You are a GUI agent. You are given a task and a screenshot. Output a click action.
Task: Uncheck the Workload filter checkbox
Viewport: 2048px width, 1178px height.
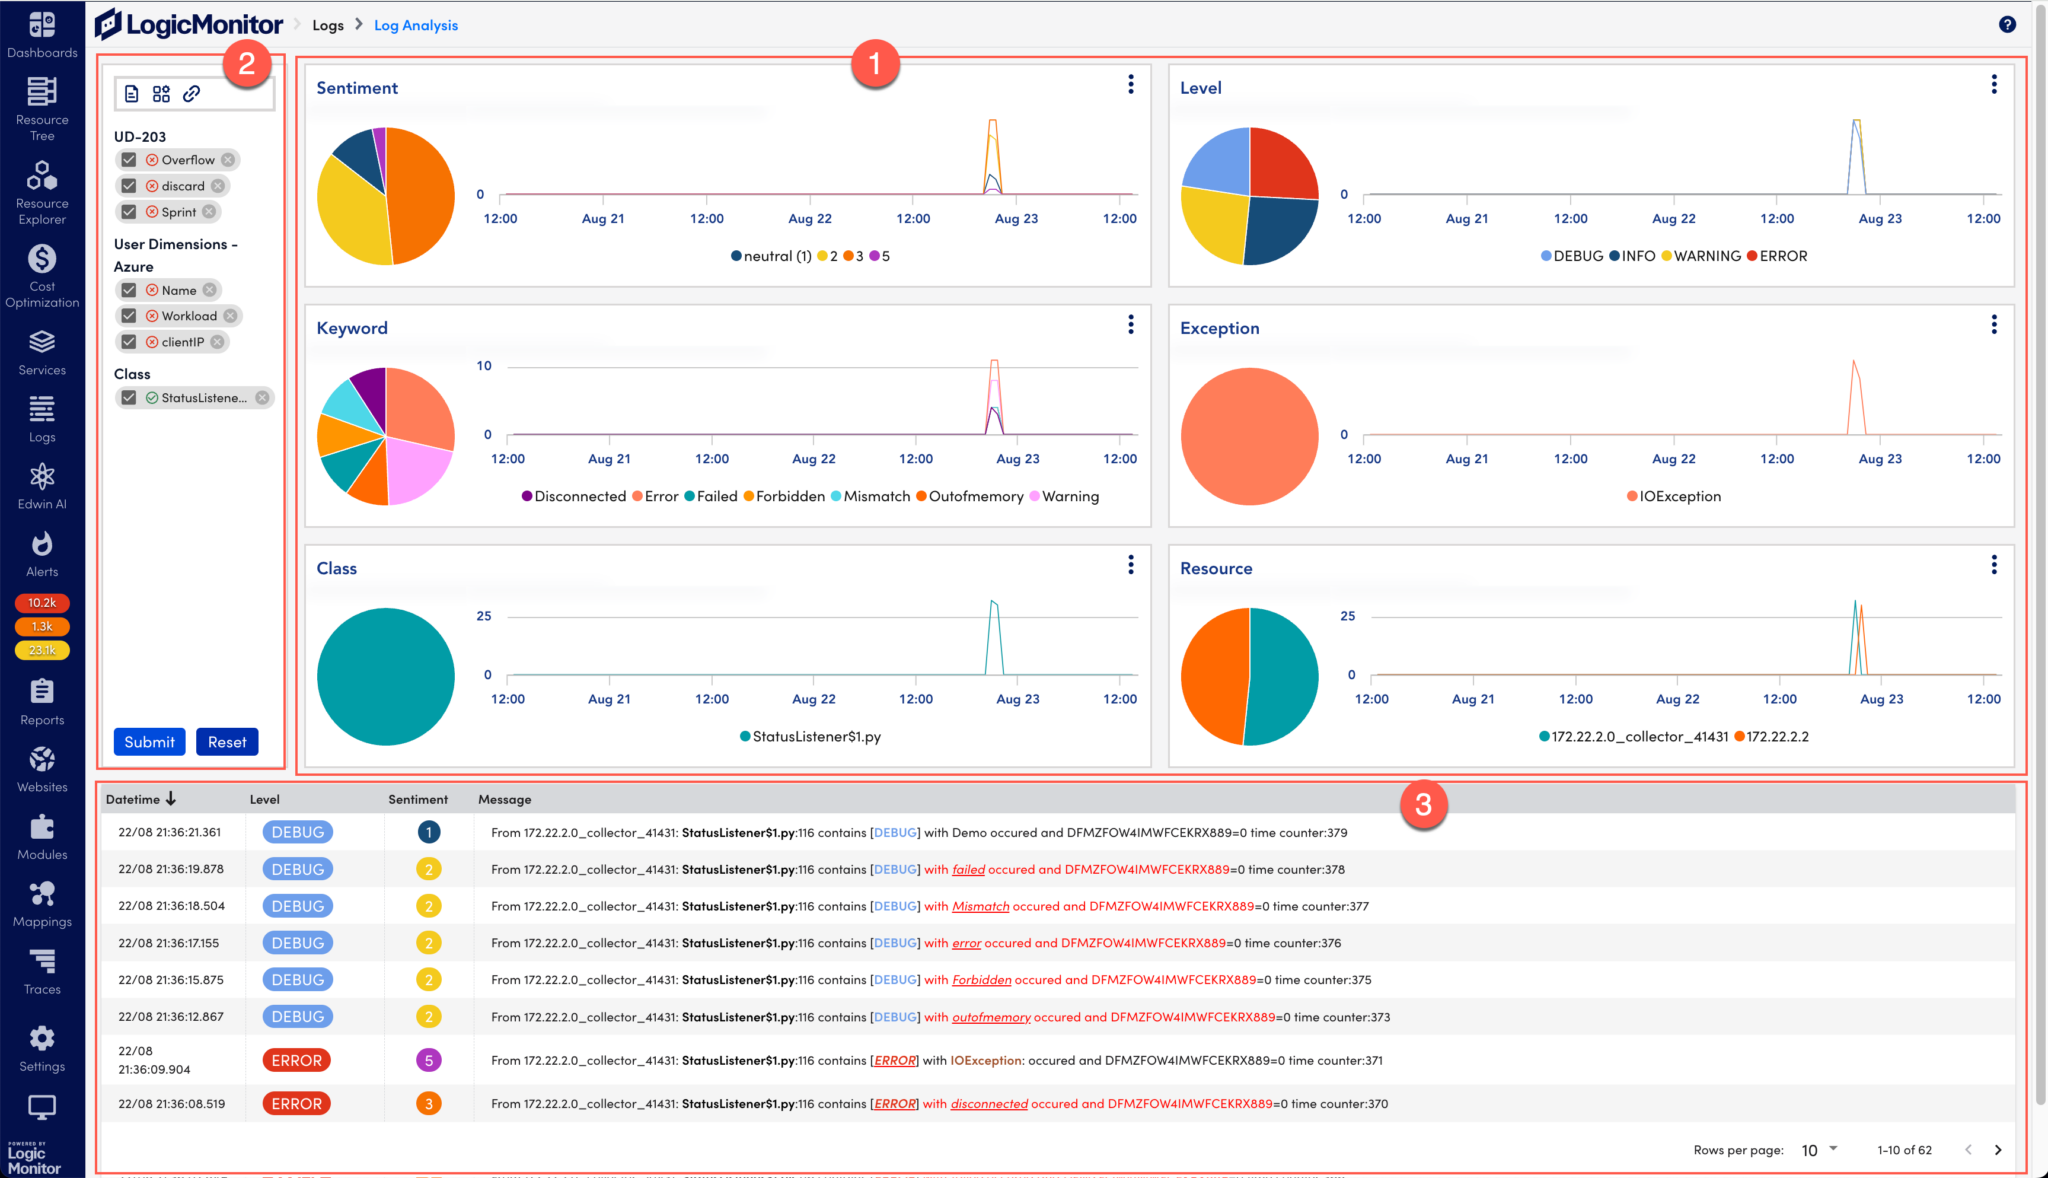(128, 315)
